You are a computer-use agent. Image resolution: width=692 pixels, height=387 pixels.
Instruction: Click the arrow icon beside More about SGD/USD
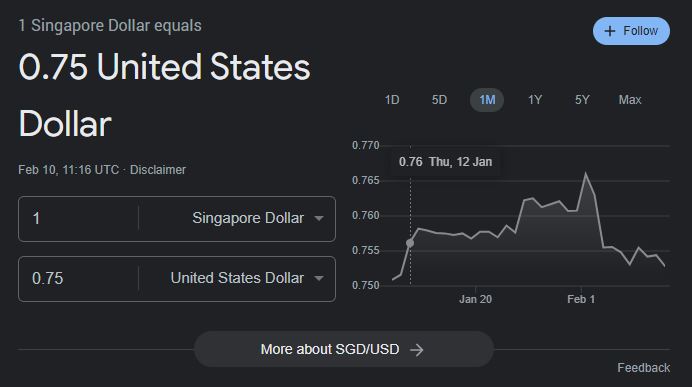click(416, 350)
